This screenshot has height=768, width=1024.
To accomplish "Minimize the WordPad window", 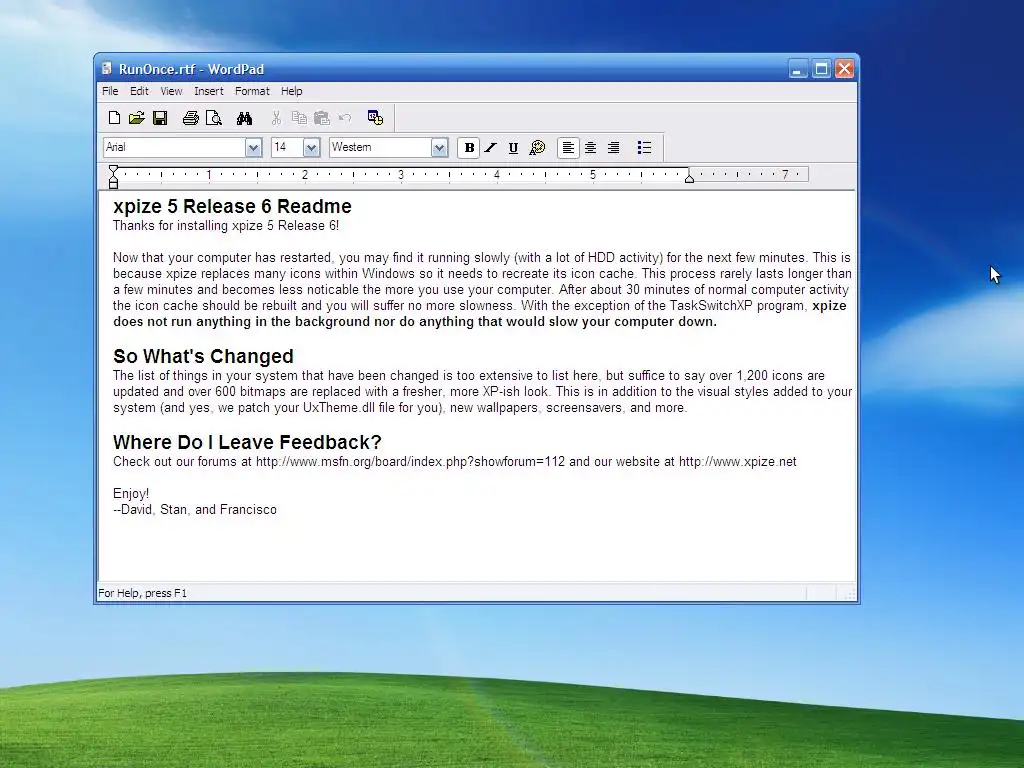I will (798, 69).
